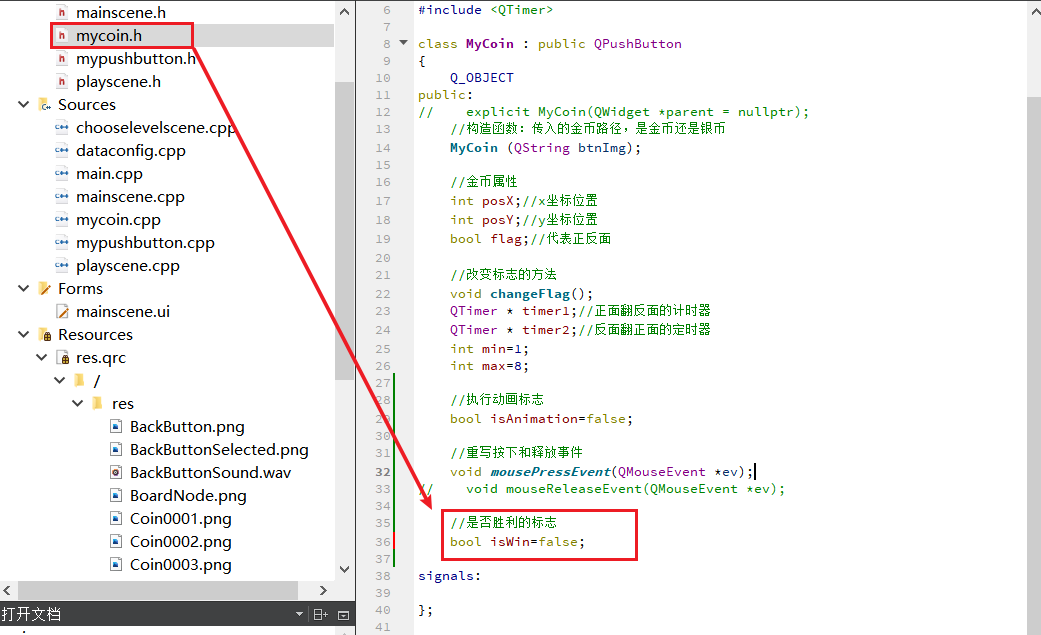Select the res folder in resources
This screenshot has height=635, width=1041.
tap(122, 403)
